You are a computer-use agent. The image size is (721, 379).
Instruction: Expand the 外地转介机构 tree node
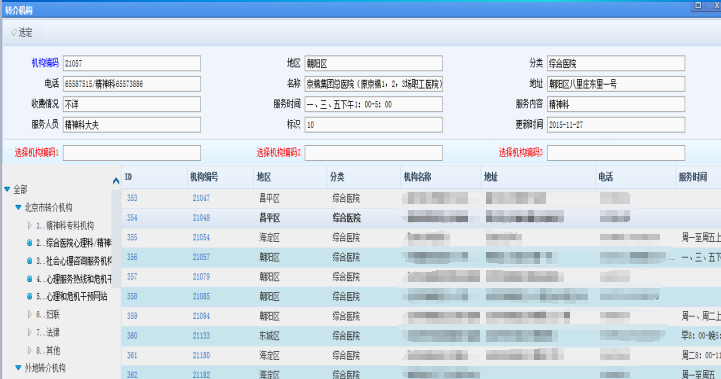18,368
